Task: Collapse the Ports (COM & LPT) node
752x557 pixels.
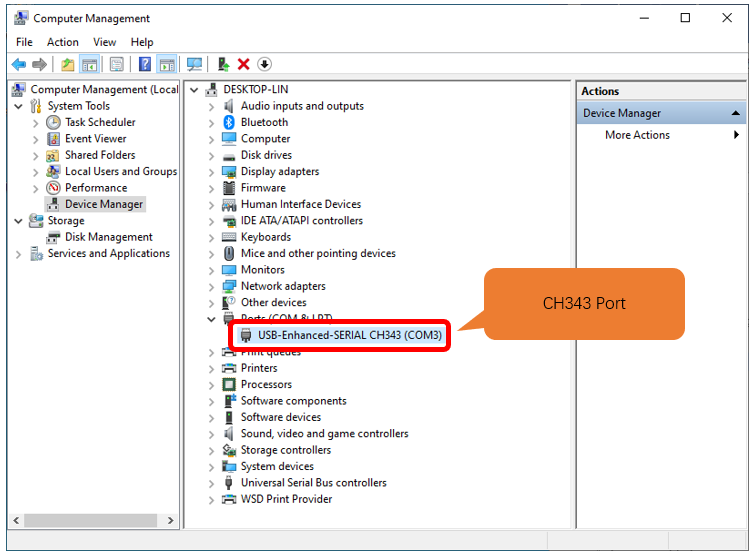Action: [211, 319]
